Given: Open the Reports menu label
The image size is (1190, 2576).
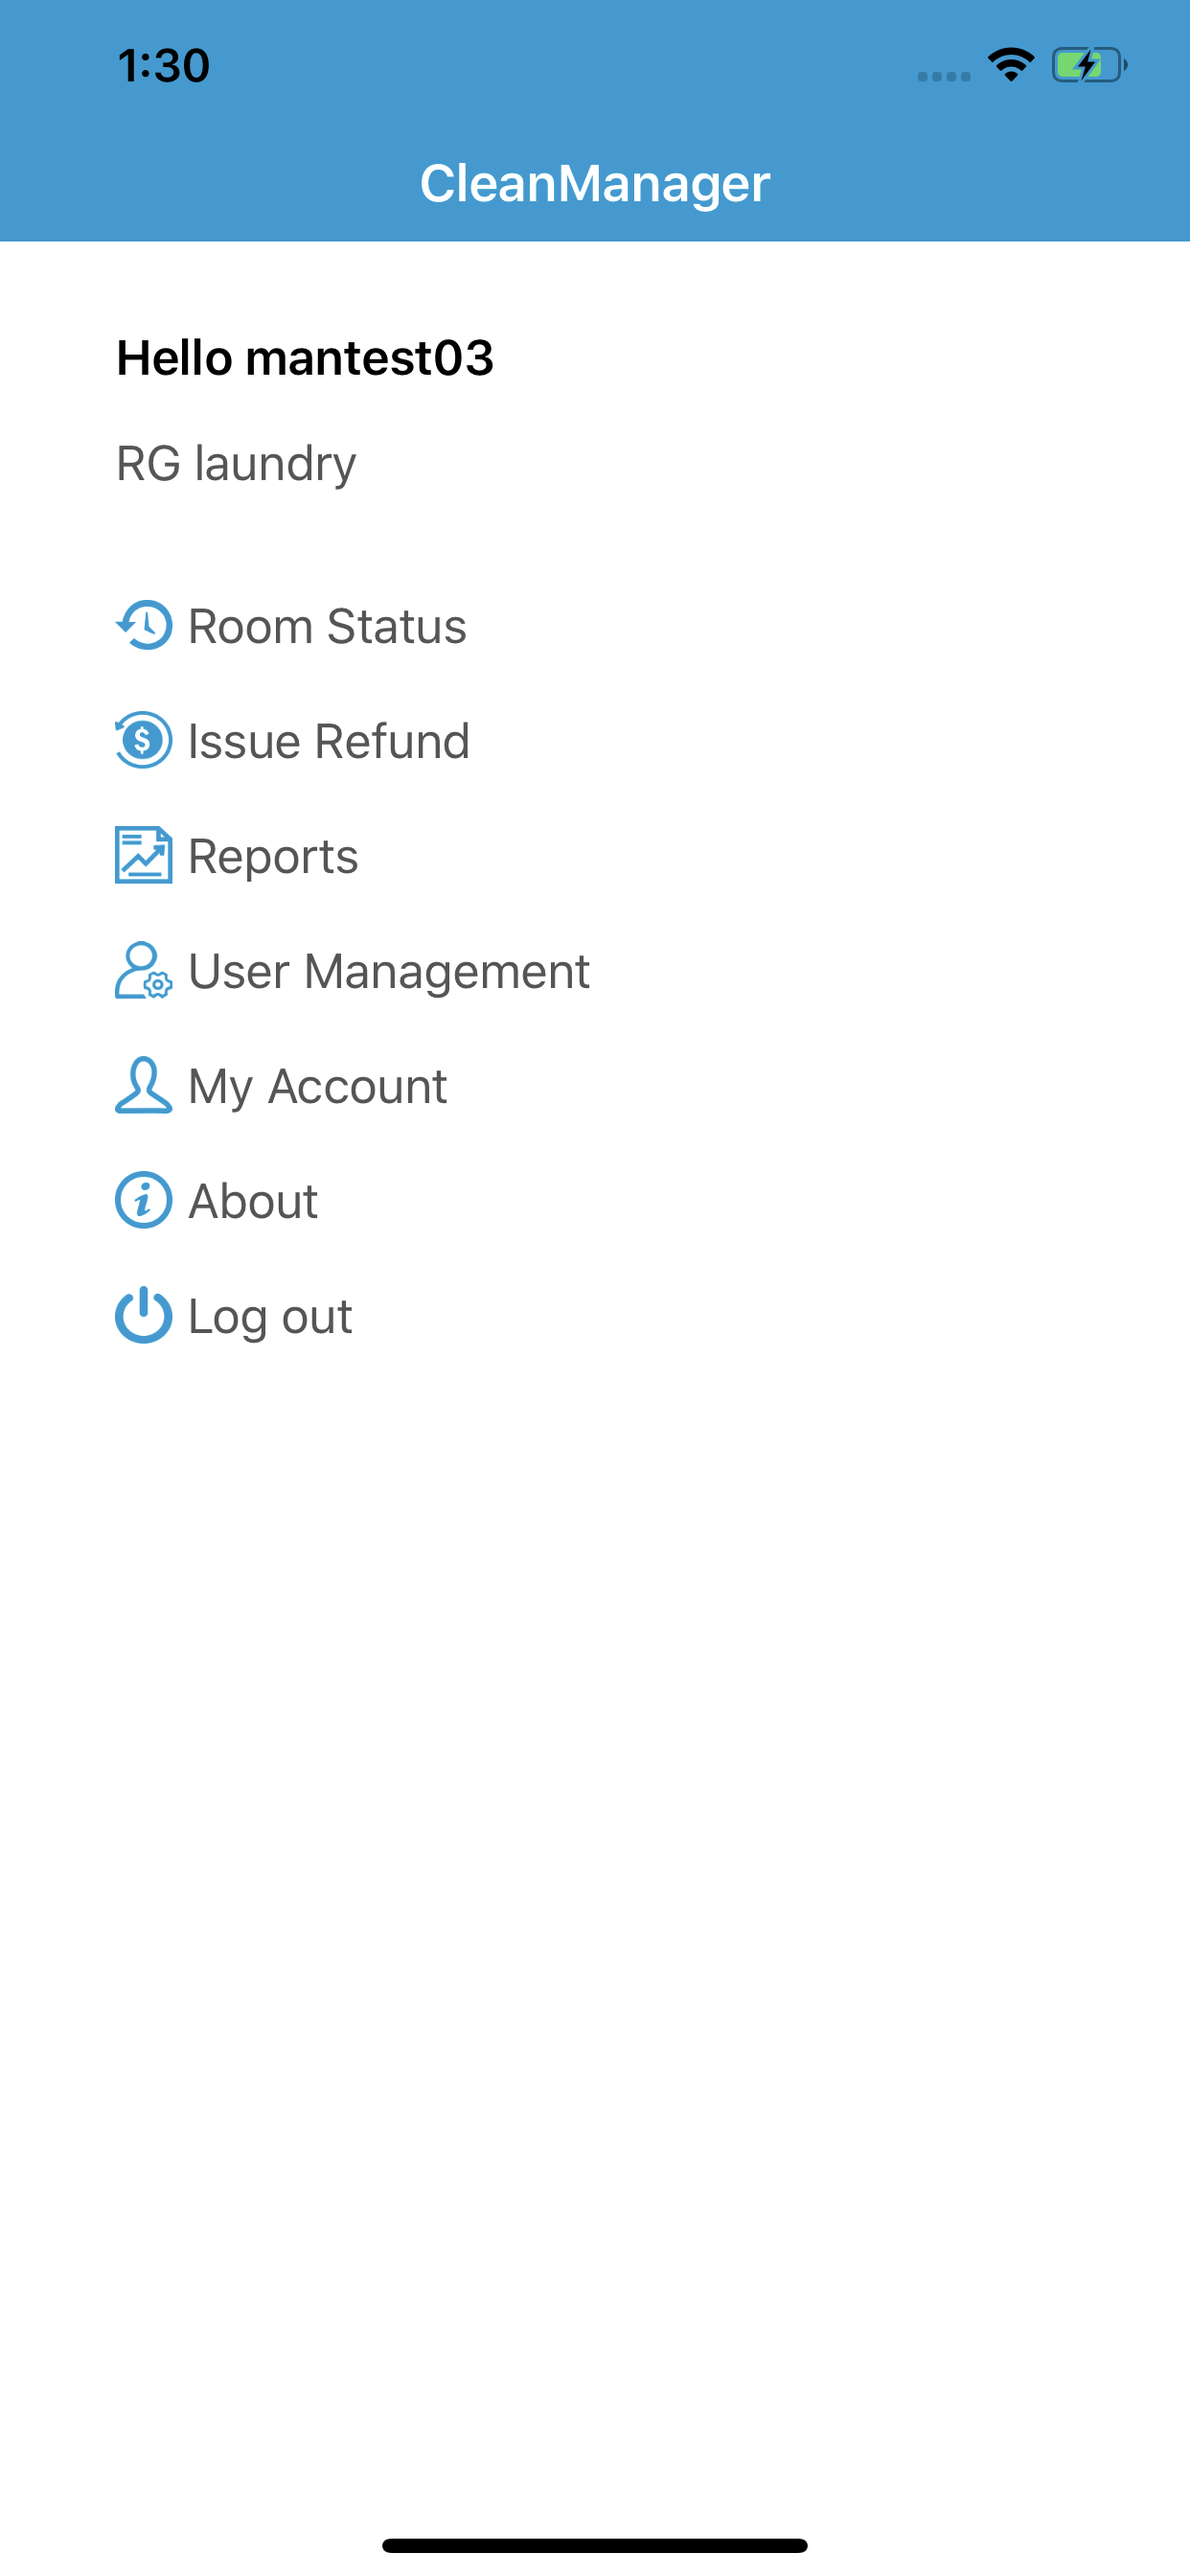Looking at the screenshot, I should (x=273, y=858).
